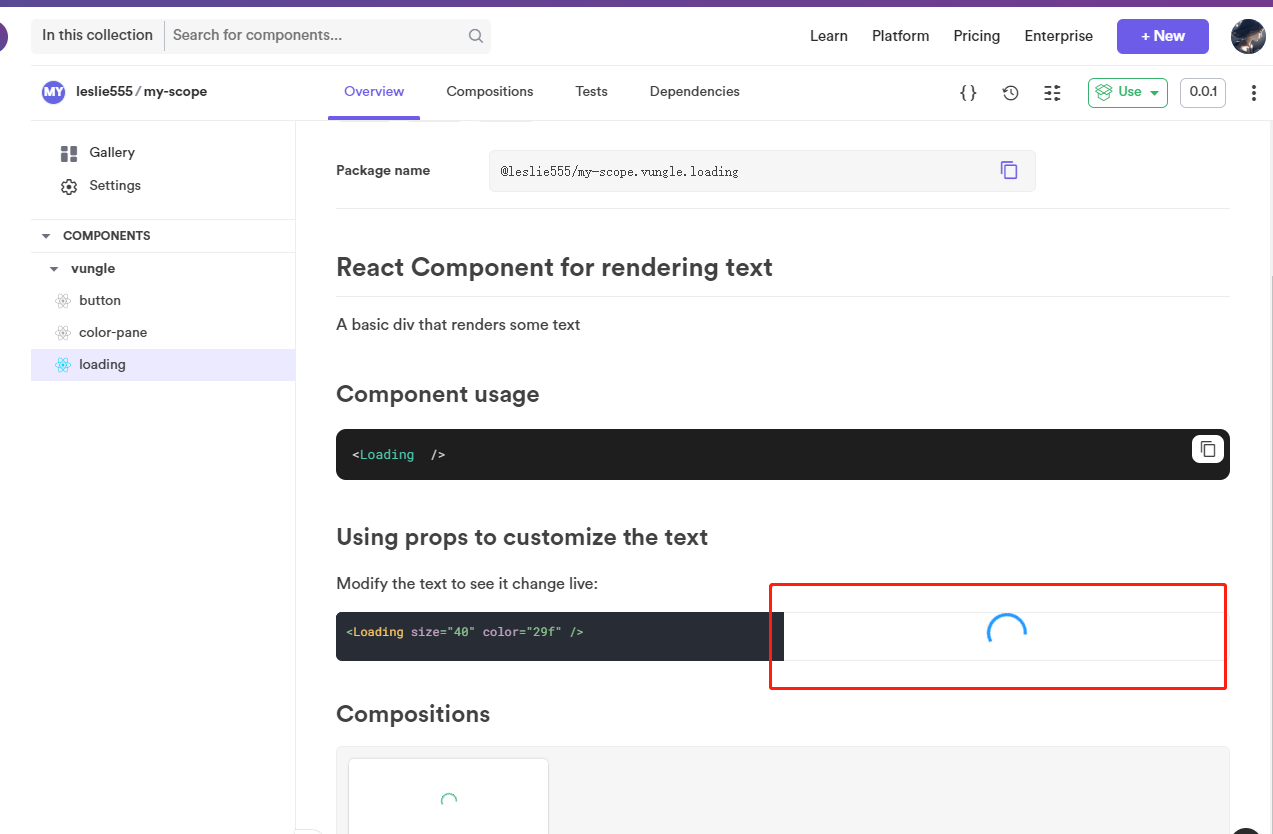This screenshot has height=834, width=1273.
Task: Click inside the component search field
Action: (300, 35)
